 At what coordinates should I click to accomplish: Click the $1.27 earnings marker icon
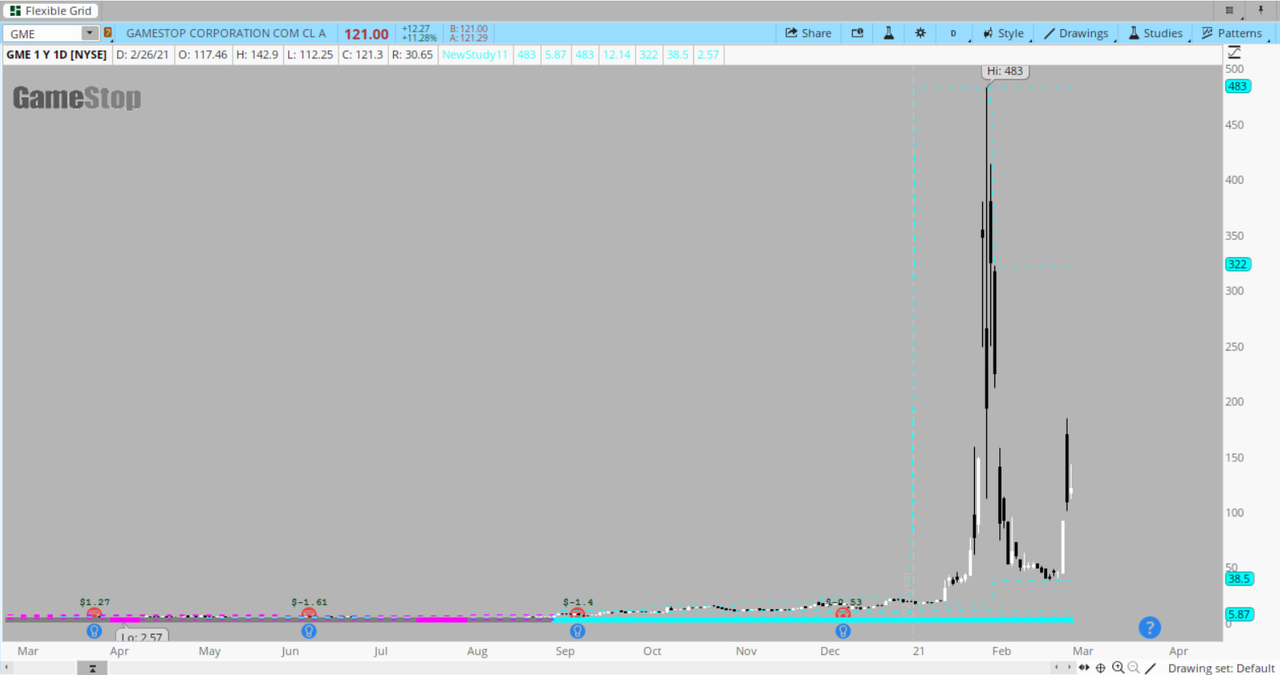coord(94,613)
